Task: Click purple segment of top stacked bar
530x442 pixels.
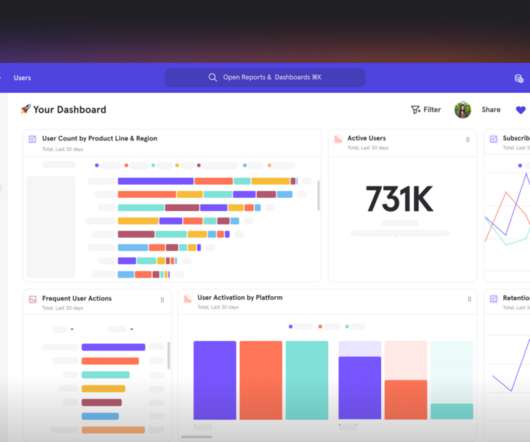Action: pos(155,181)
